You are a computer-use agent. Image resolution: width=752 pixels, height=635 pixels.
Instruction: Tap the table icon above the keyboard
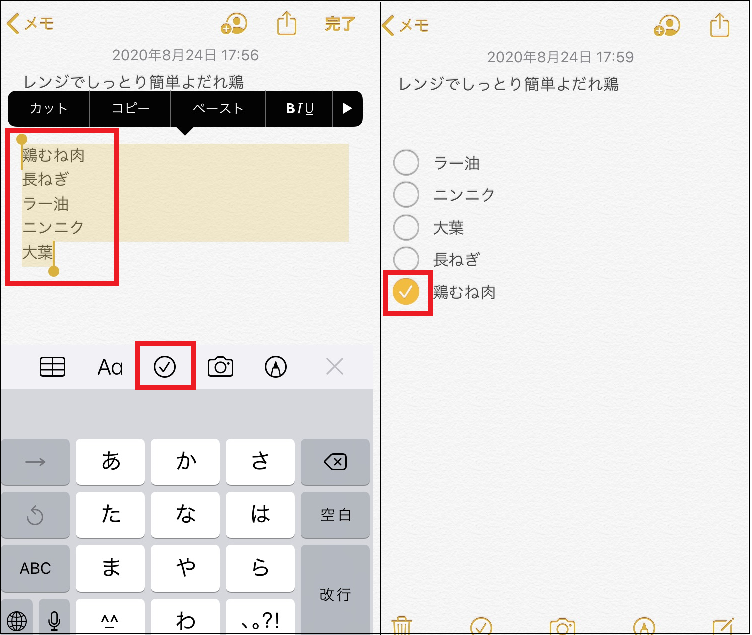tap(52, 367)
